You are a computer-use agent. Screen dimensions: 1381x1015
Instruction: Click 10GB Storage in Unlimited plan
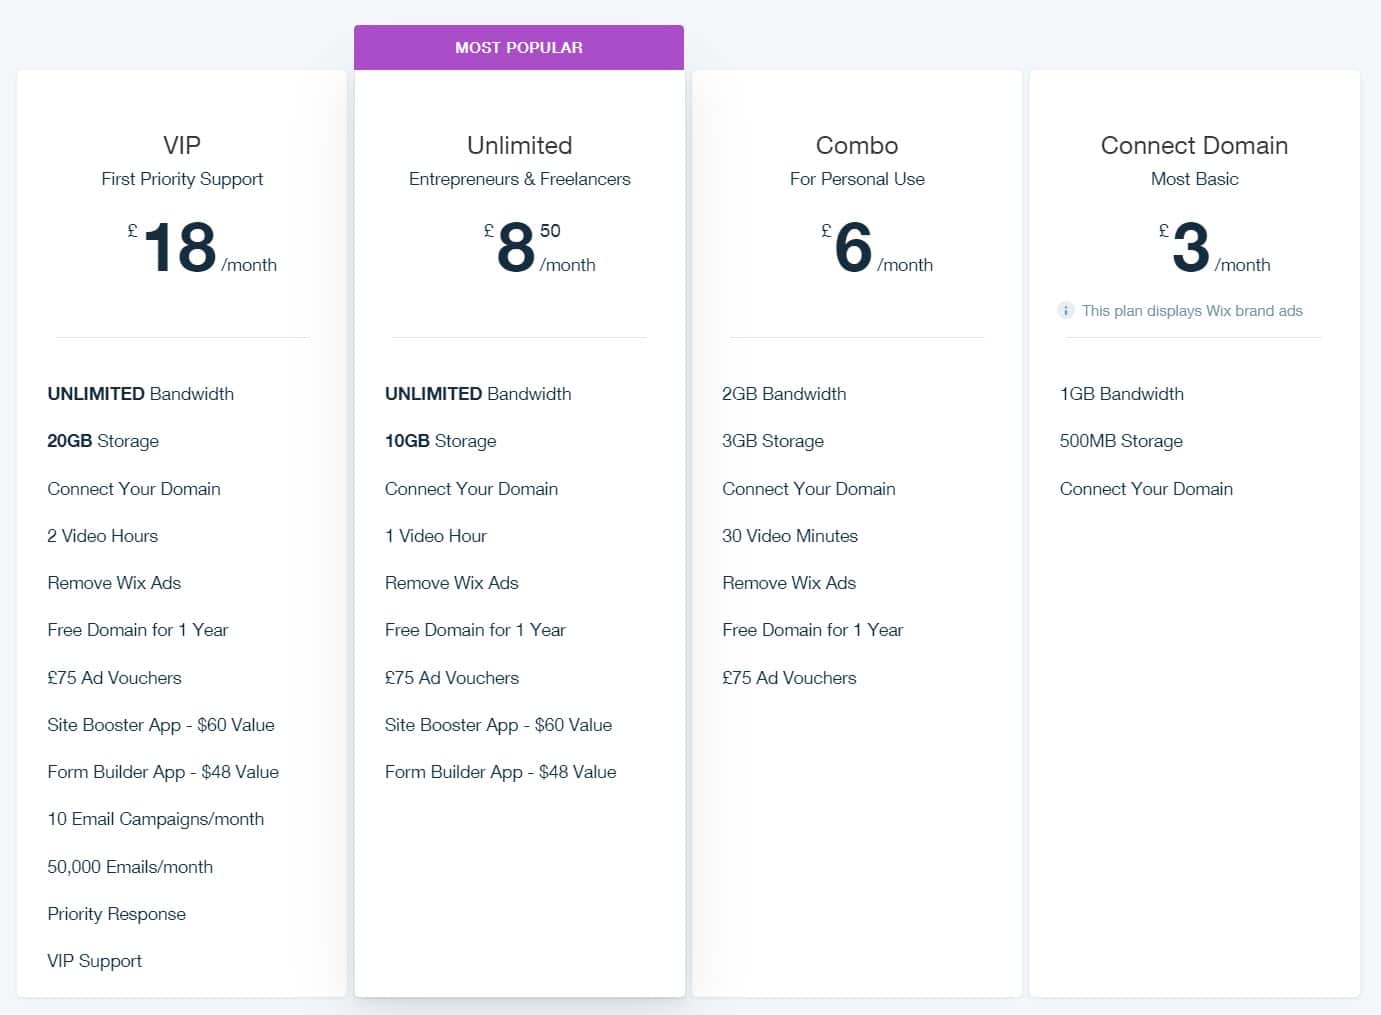coord(441,441)
